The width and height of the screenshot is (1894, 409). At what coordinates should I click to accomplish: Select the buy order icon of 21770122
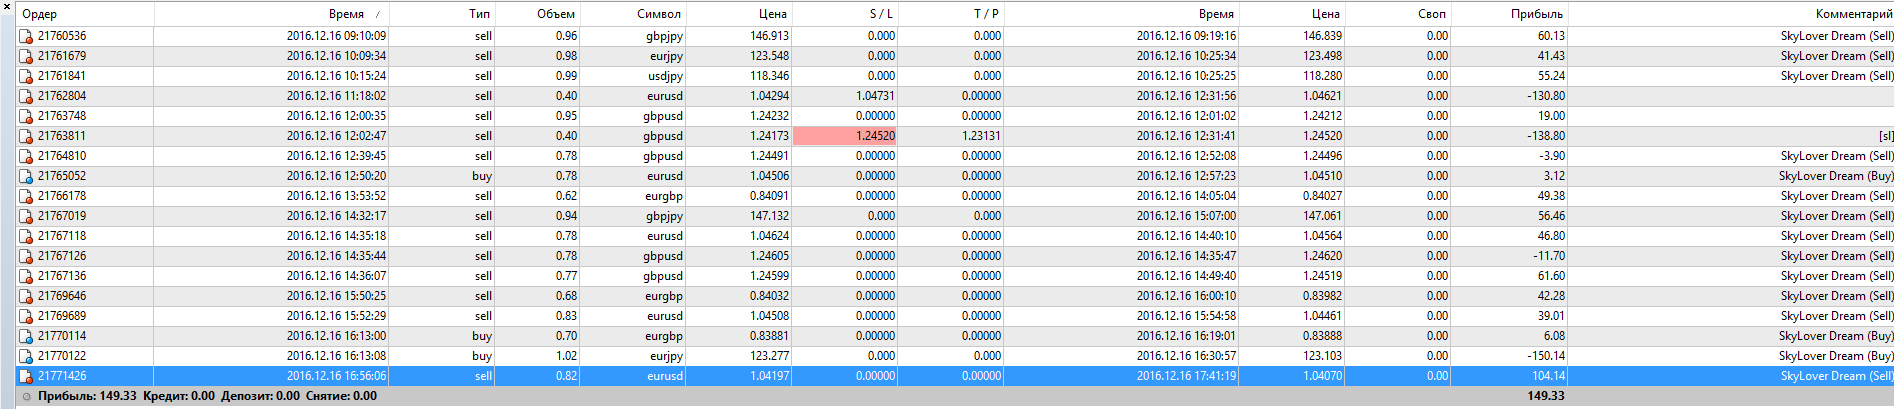tap(26, 356)
